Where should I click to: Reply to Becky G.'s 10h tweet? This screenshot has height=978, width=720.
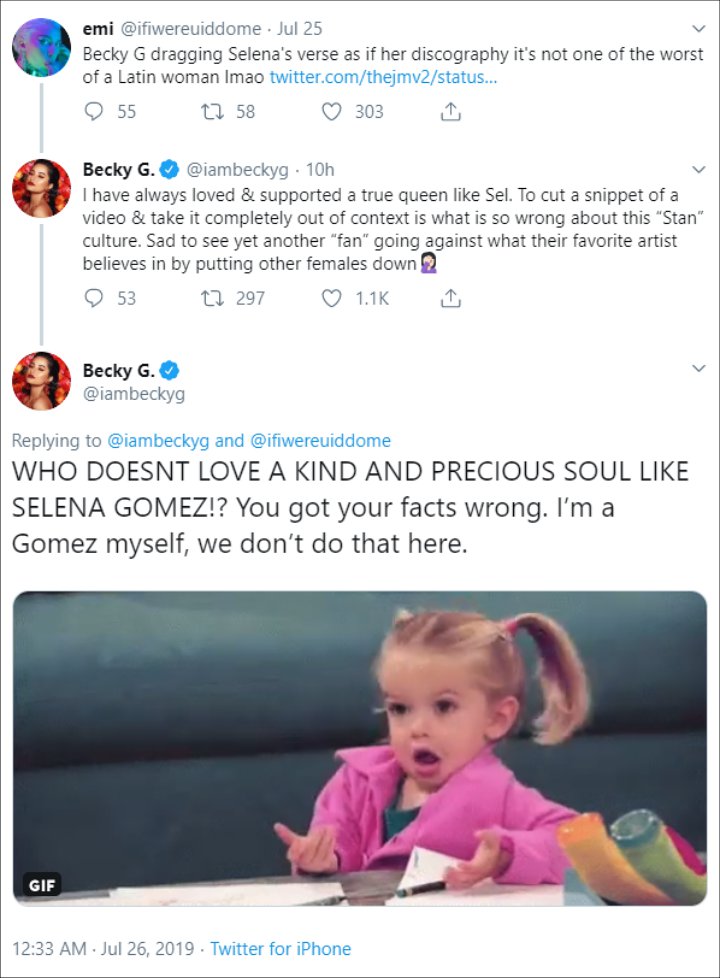pyautogui.click(x=94, y=298)
